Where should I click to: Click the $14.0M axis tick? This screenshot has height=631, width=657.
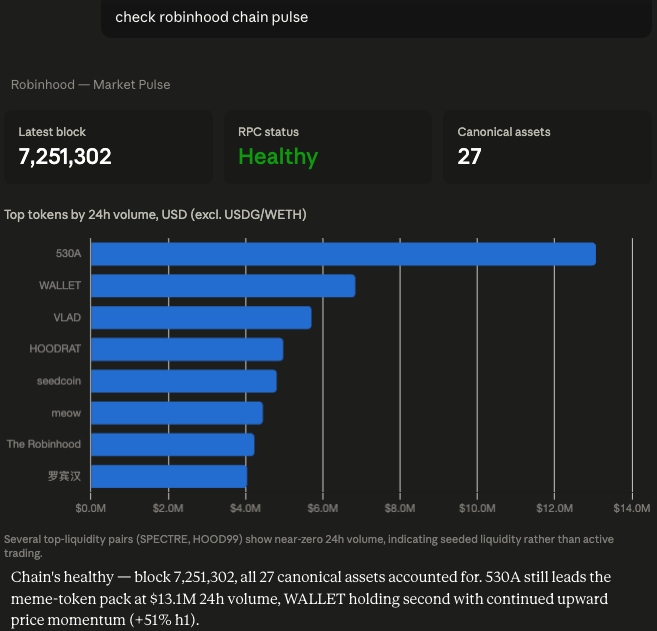click(x=632, y=508)
